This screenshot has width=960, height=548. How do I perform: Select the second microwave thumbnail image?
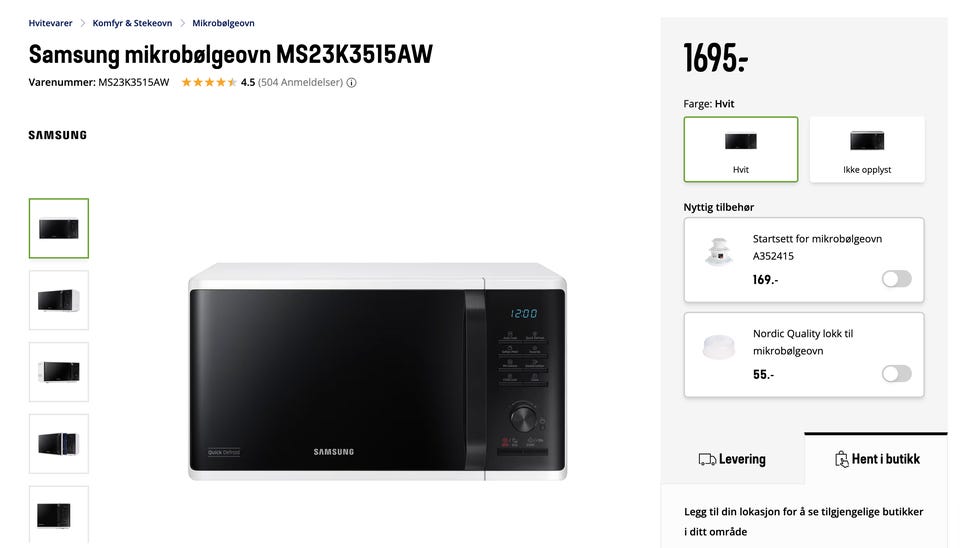point(59,300)
